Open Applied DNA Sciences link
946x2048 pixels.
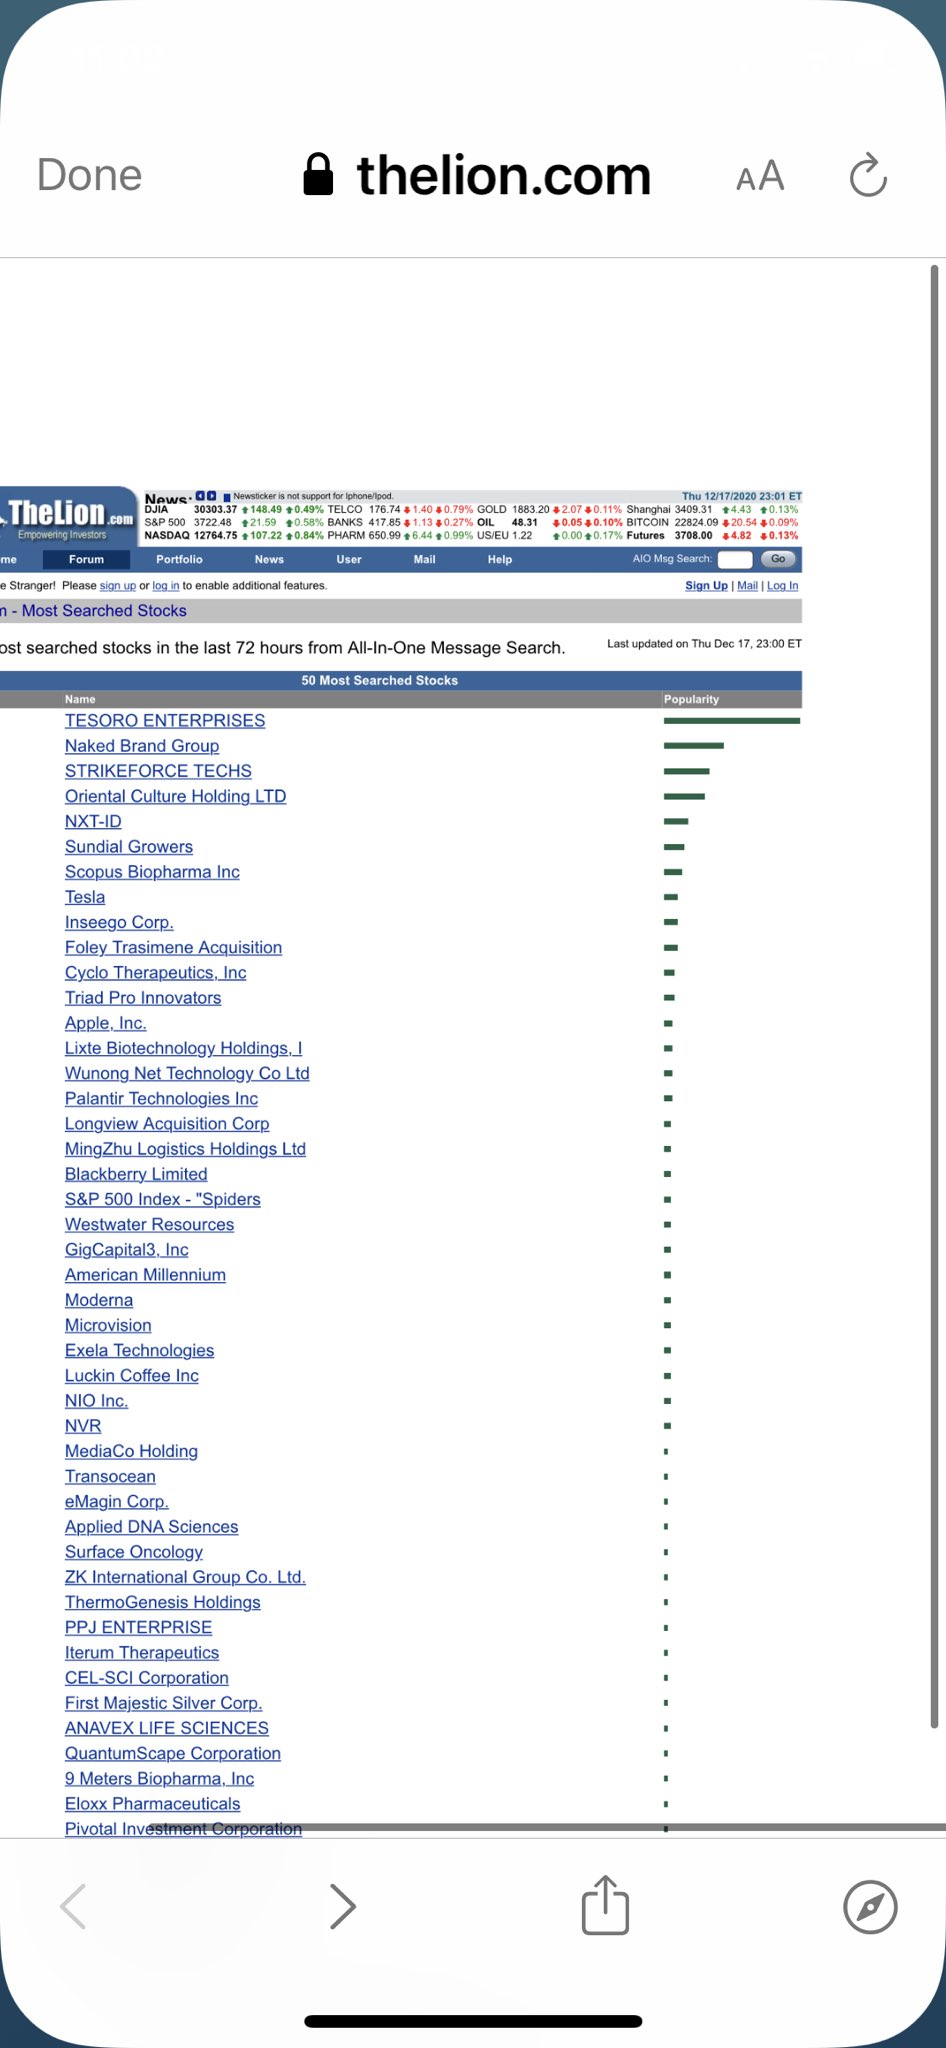(151, 1527)
